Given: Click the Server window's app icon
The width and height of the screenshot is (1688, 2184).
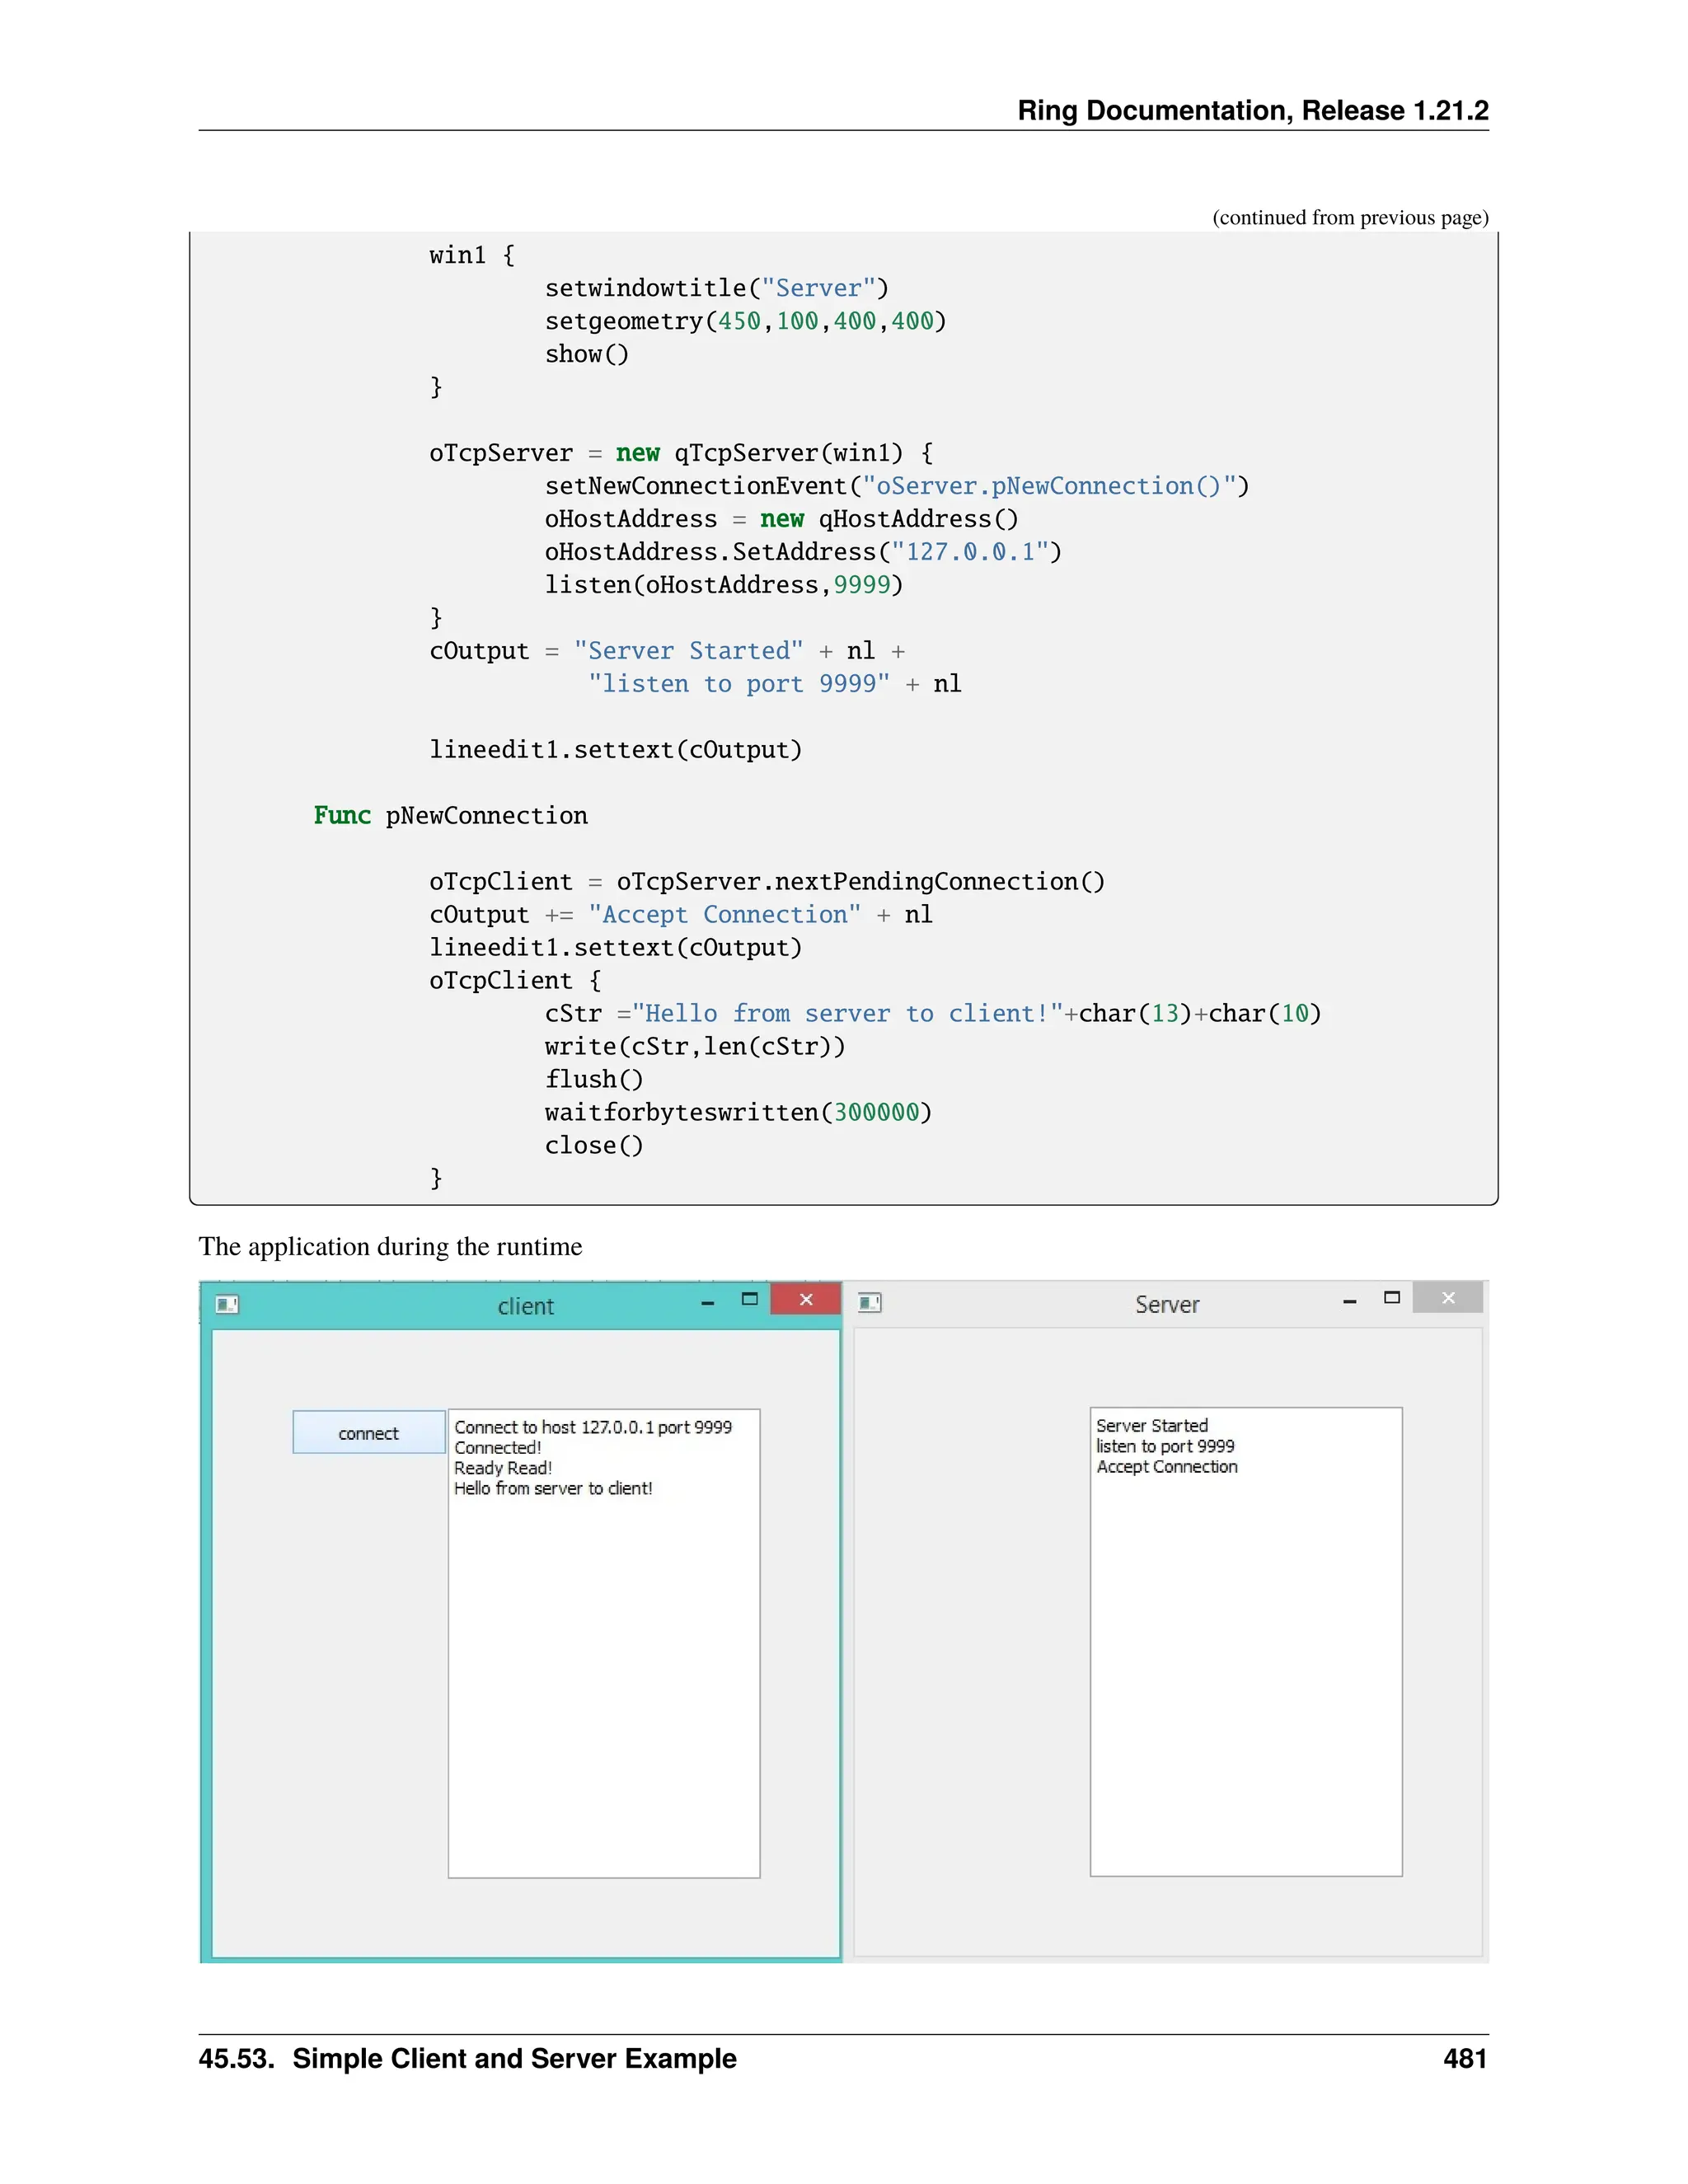Looking at the screenshot, I should coord(870,1302).
